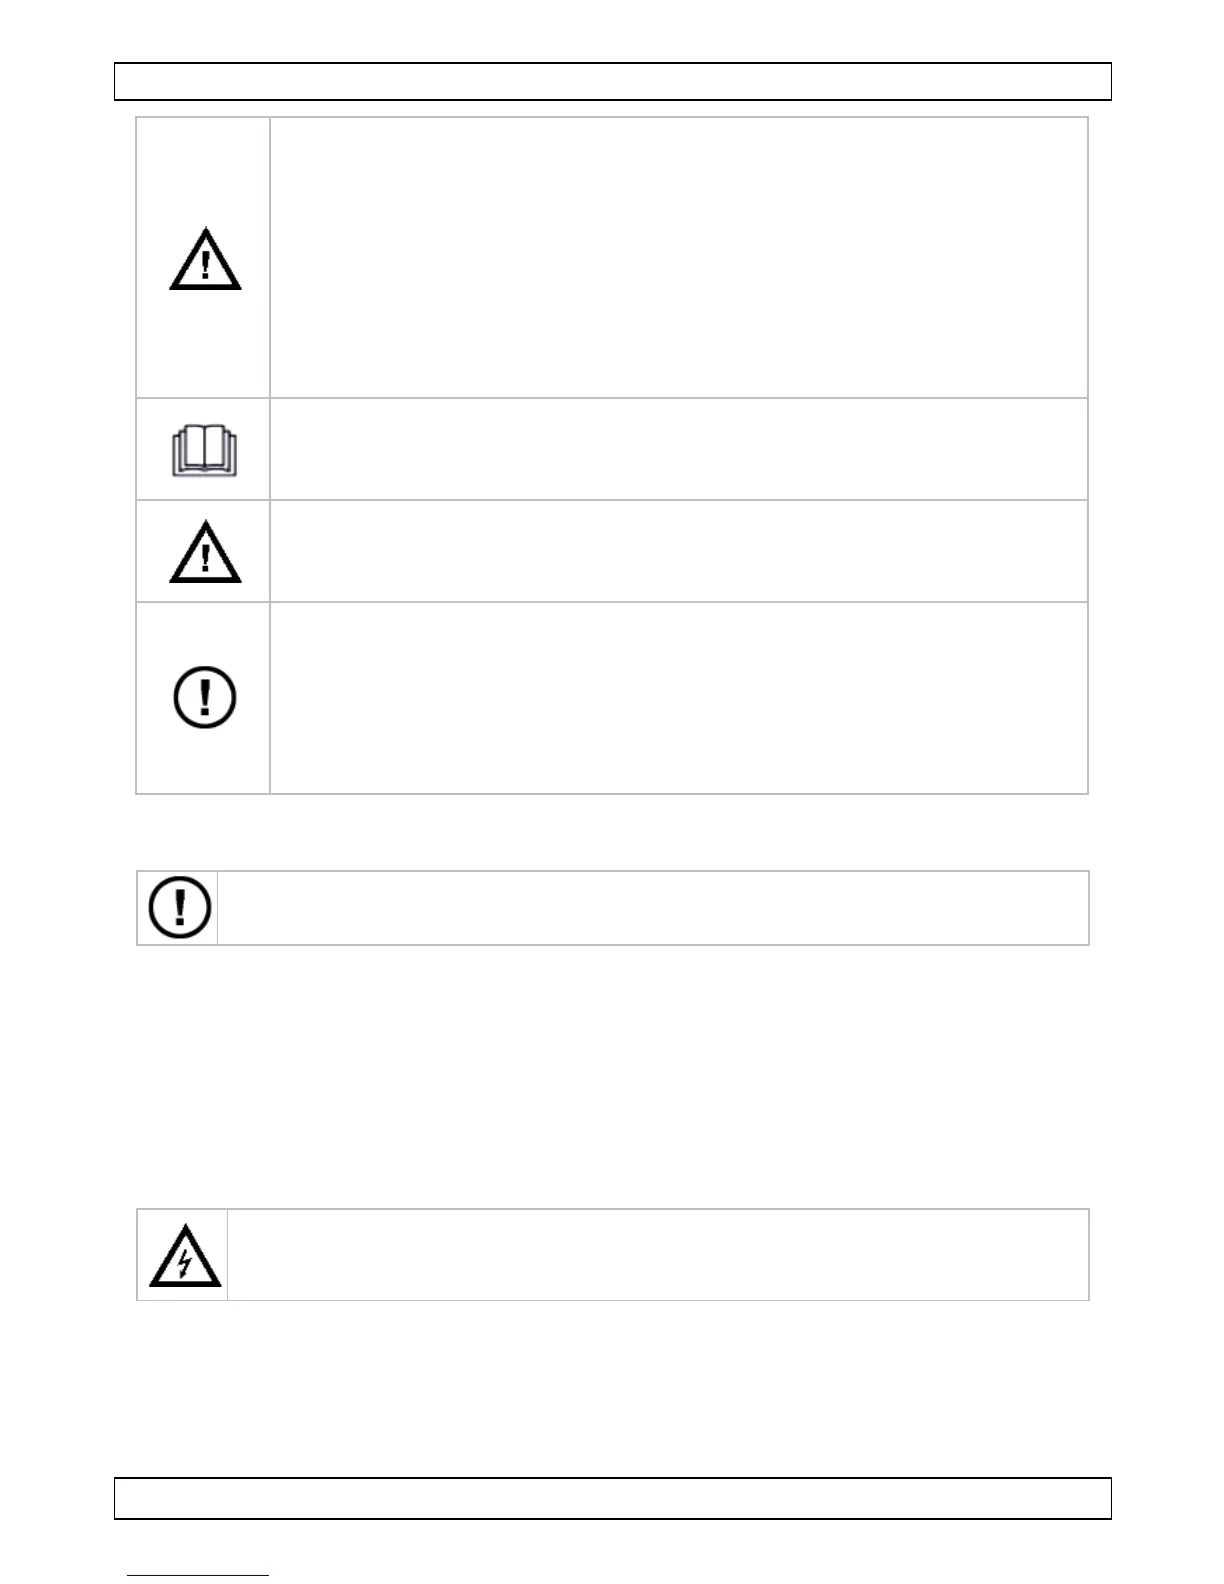Click the warning triangle icon below the book icon
Image resolution: width=1224 pixels, height=1584 pixels.
point(205,552)
